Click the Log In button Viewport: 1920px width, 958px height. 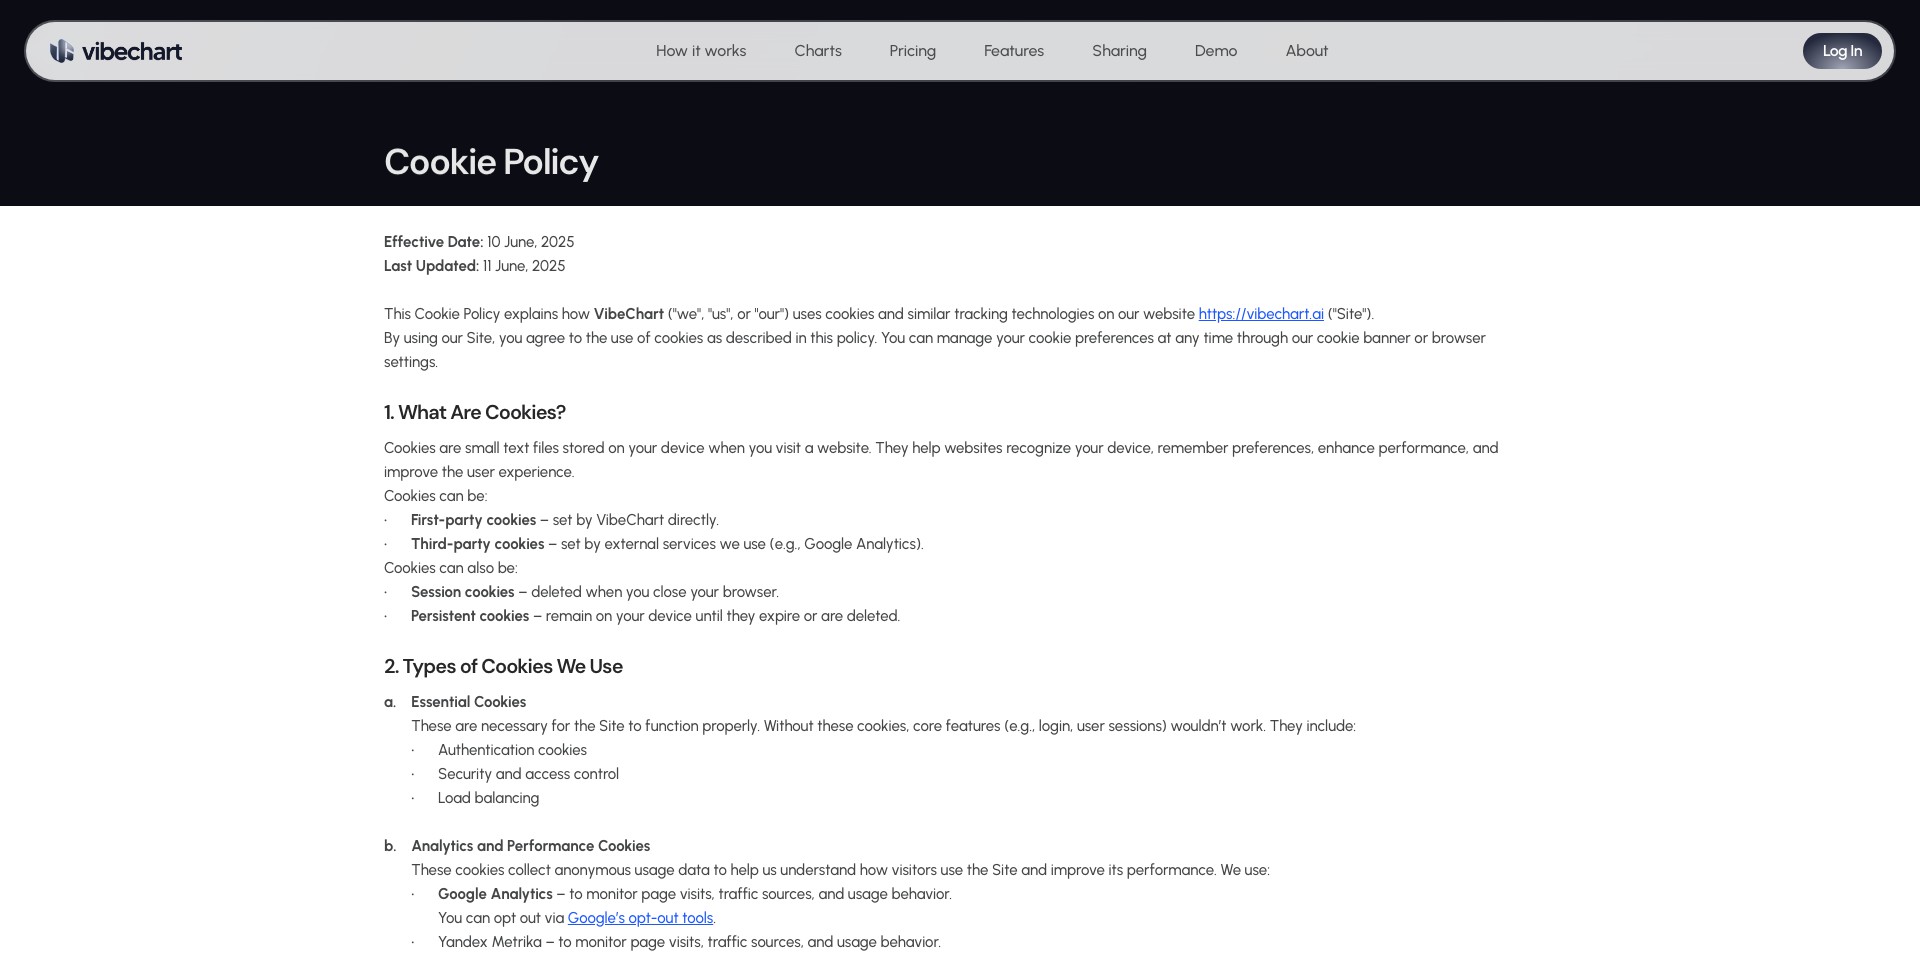(x=1842, y=51)
